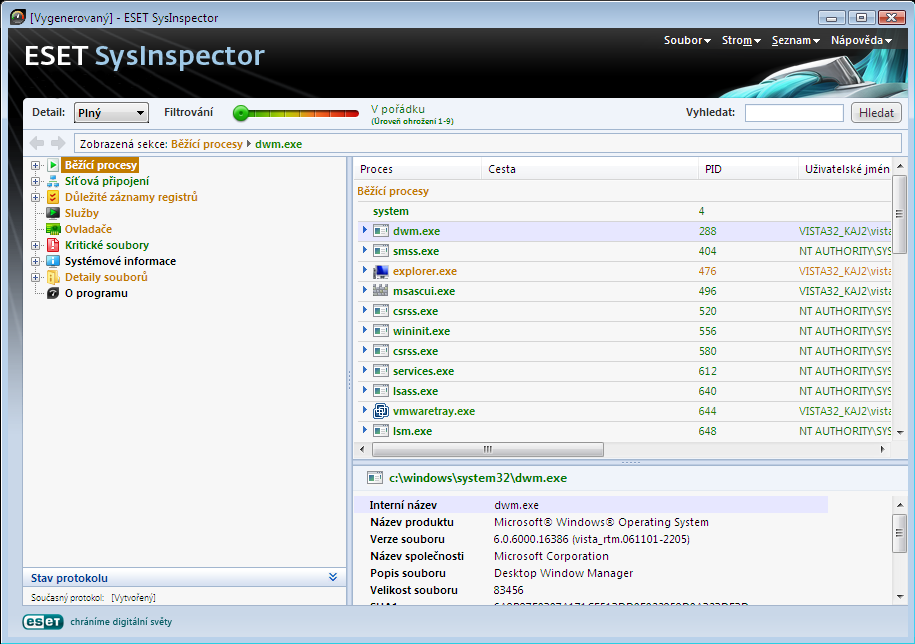The image size is (915, 644).
Task: Click the wininit.exe process icon
Action: tap(381, 331)
